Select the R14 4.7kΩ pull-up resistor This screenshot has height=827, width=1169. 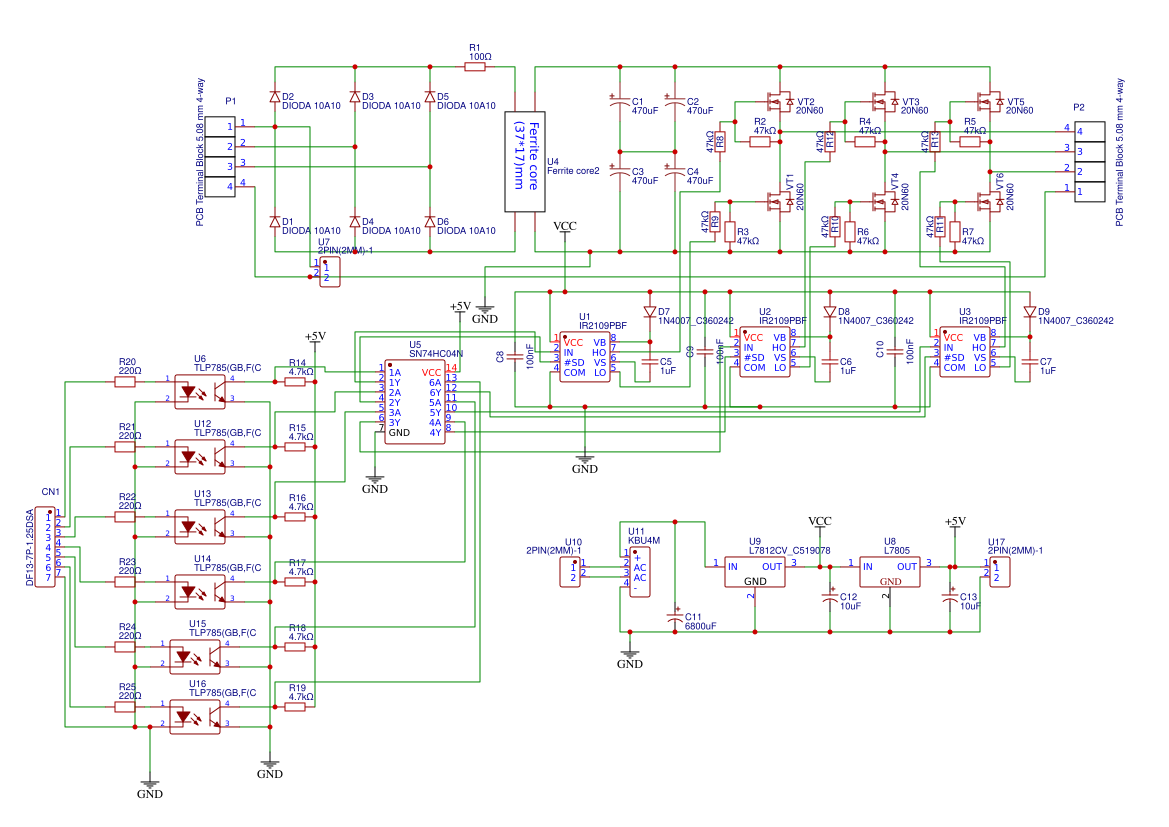click(x=295, y=379)
